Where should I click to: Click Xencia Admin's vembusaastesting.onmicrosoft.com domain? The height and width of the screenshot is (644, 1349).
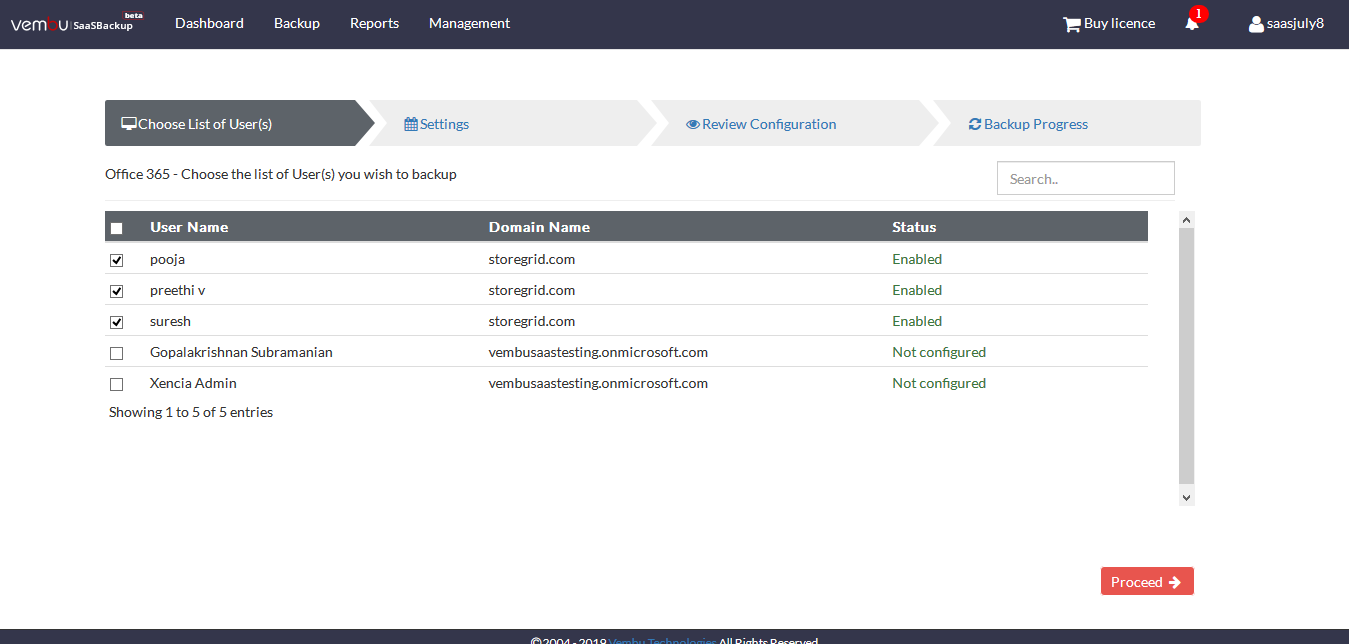[598, 383]
